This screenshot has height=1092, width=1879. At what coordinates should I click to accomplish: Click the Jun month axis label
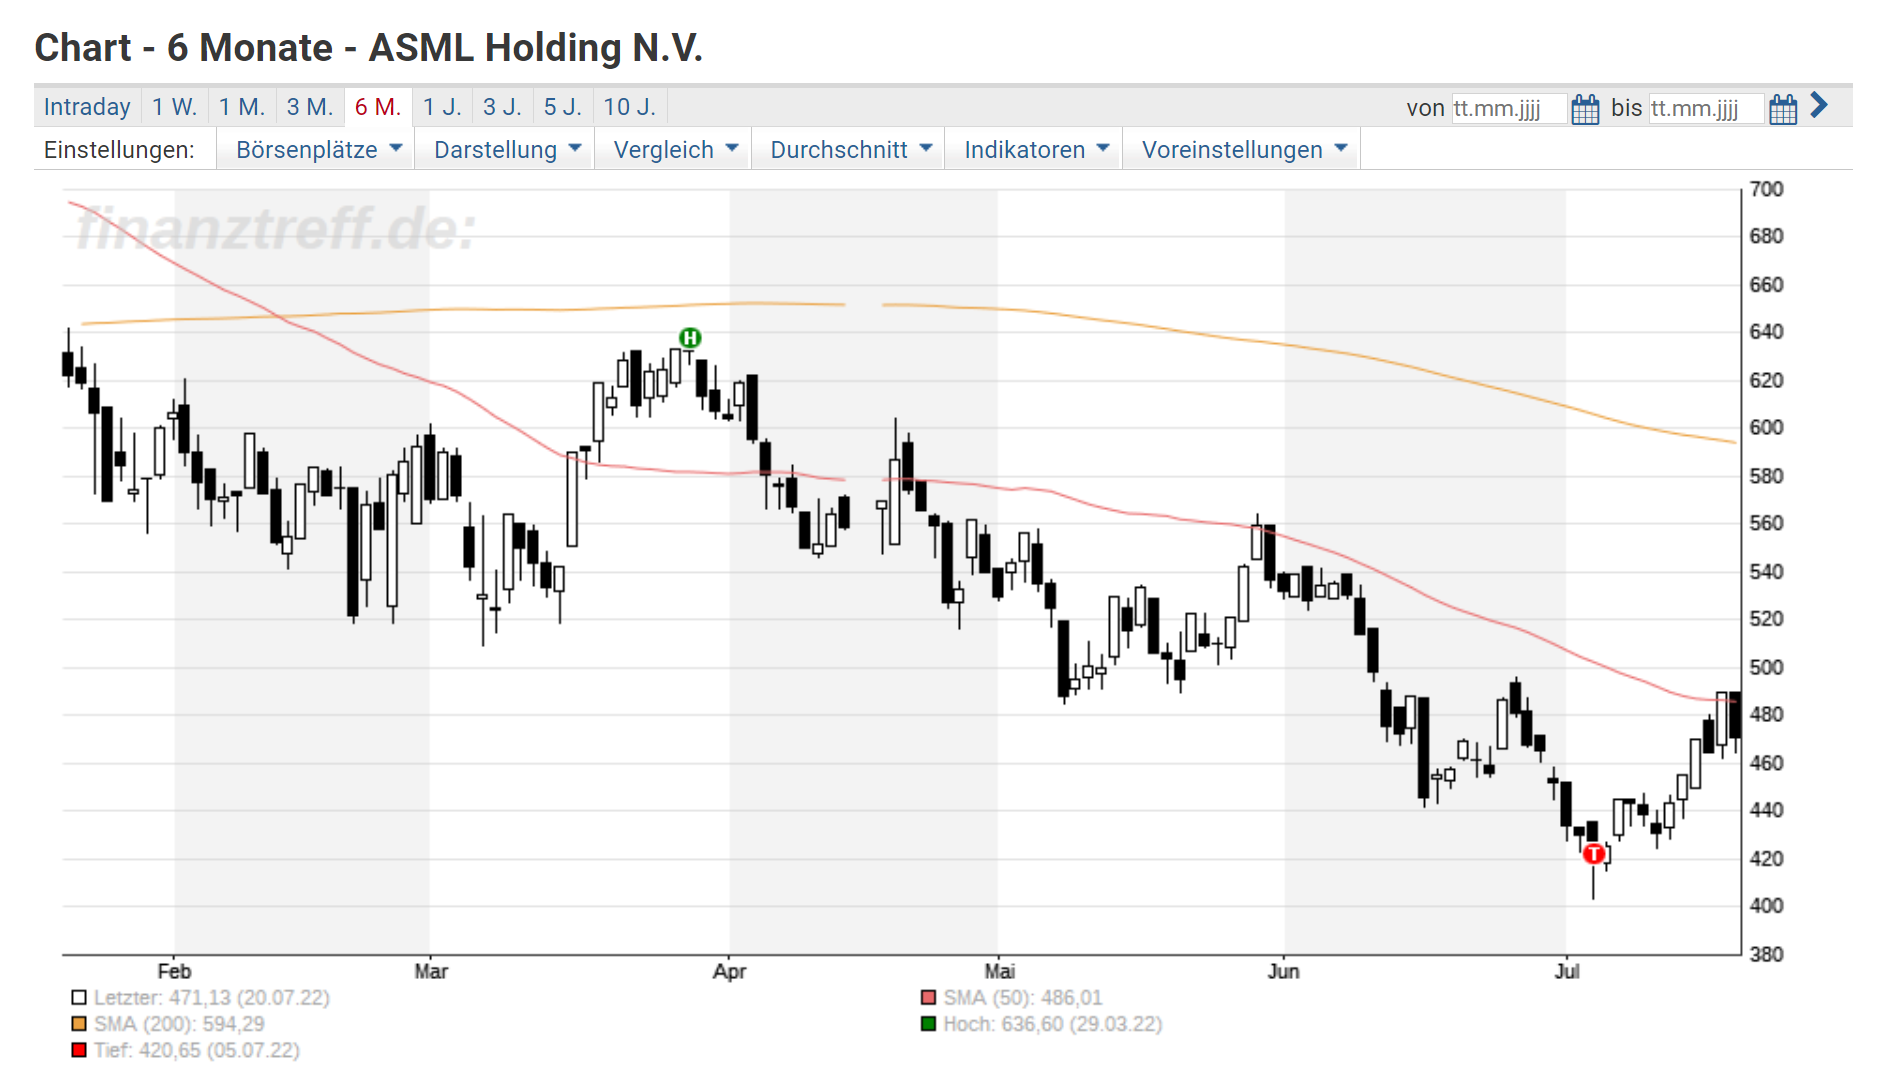(1283, 971)
